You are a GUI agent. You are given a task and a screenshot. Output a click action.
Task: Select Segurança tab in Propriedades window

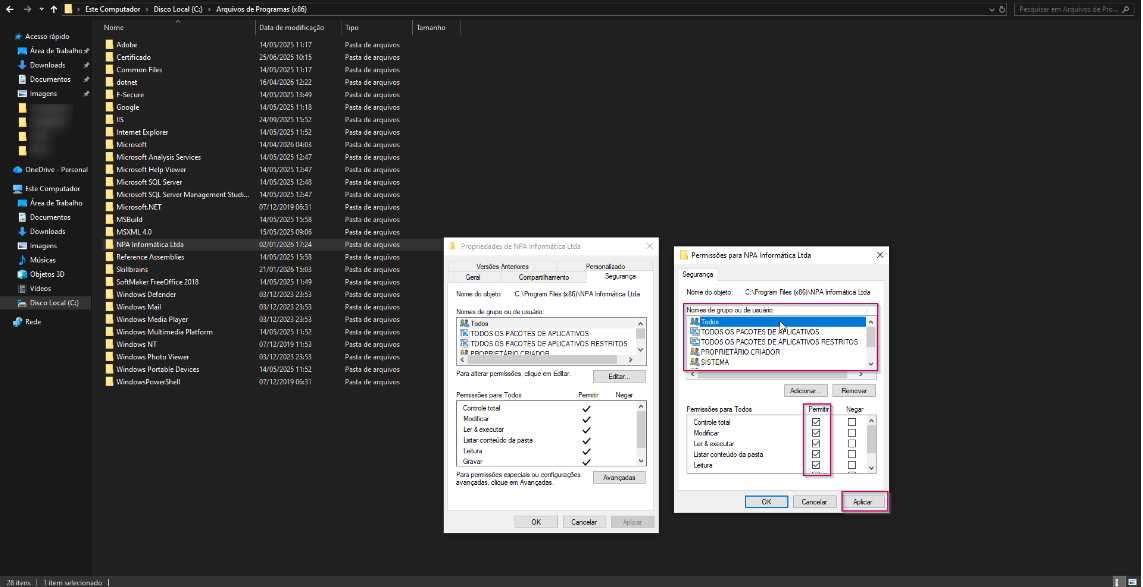click(x=620, y=276)
